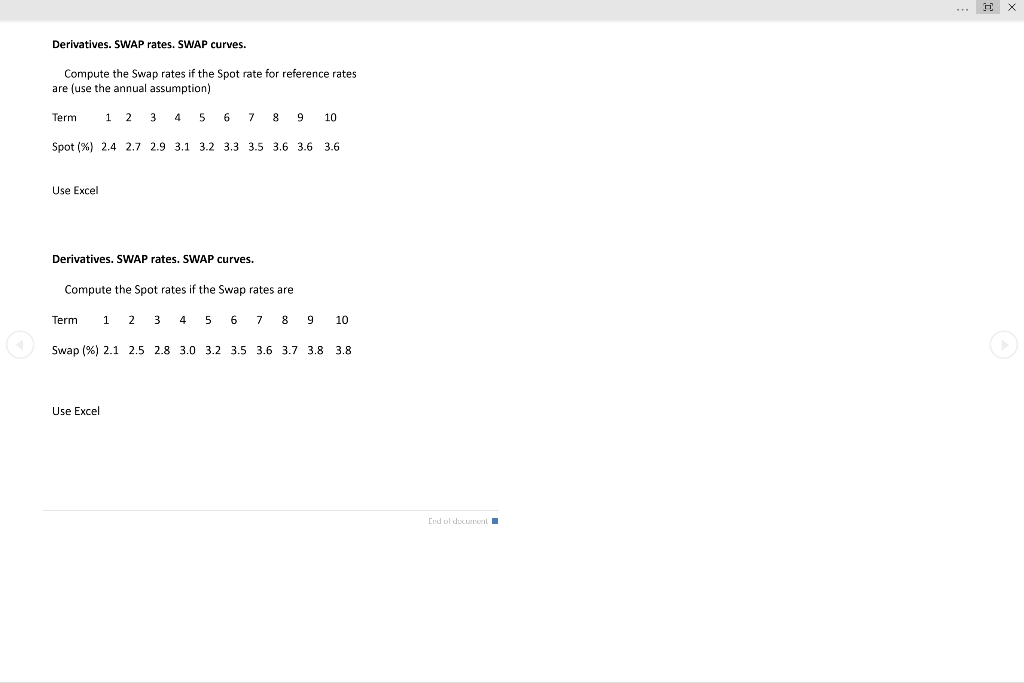This screenshot has width=1024, height=683.
Task: Click the second Derivatives SWAP heading
Action: (x=153, y=258)
